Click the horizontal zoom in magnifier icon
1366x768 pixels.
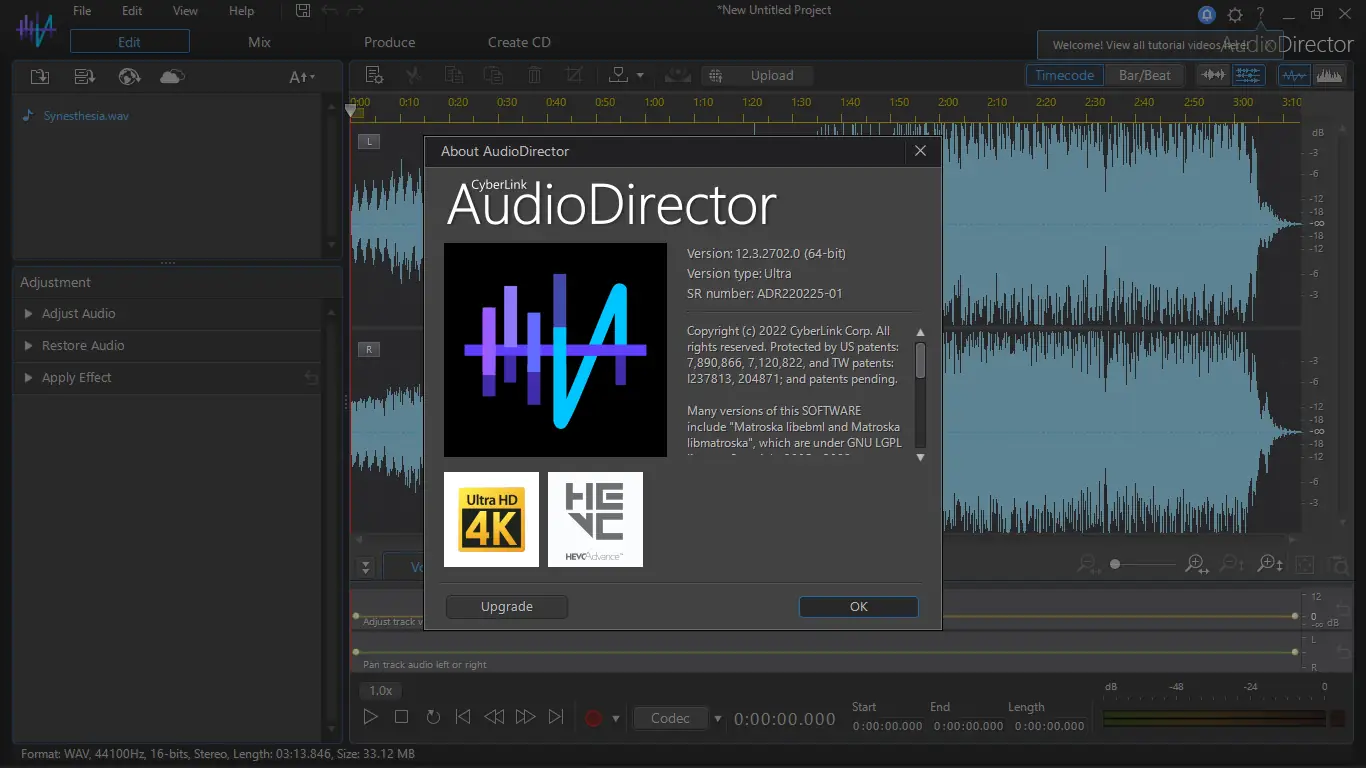[1196, 565]
